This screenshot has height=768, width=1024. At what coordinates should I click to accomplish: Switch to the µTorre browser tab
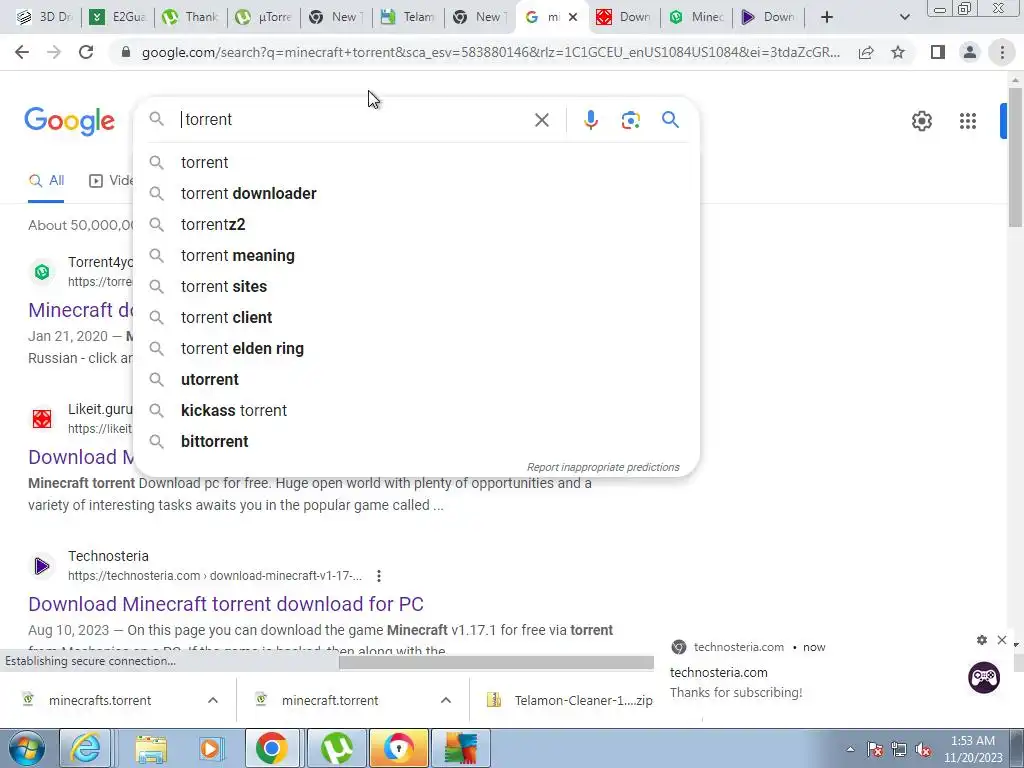coord(263,17)
